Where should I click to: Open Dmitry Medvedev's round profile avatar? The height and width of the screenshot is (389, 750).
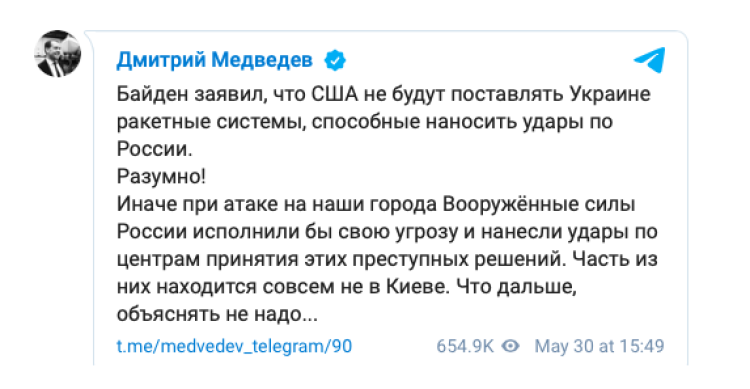57,54
